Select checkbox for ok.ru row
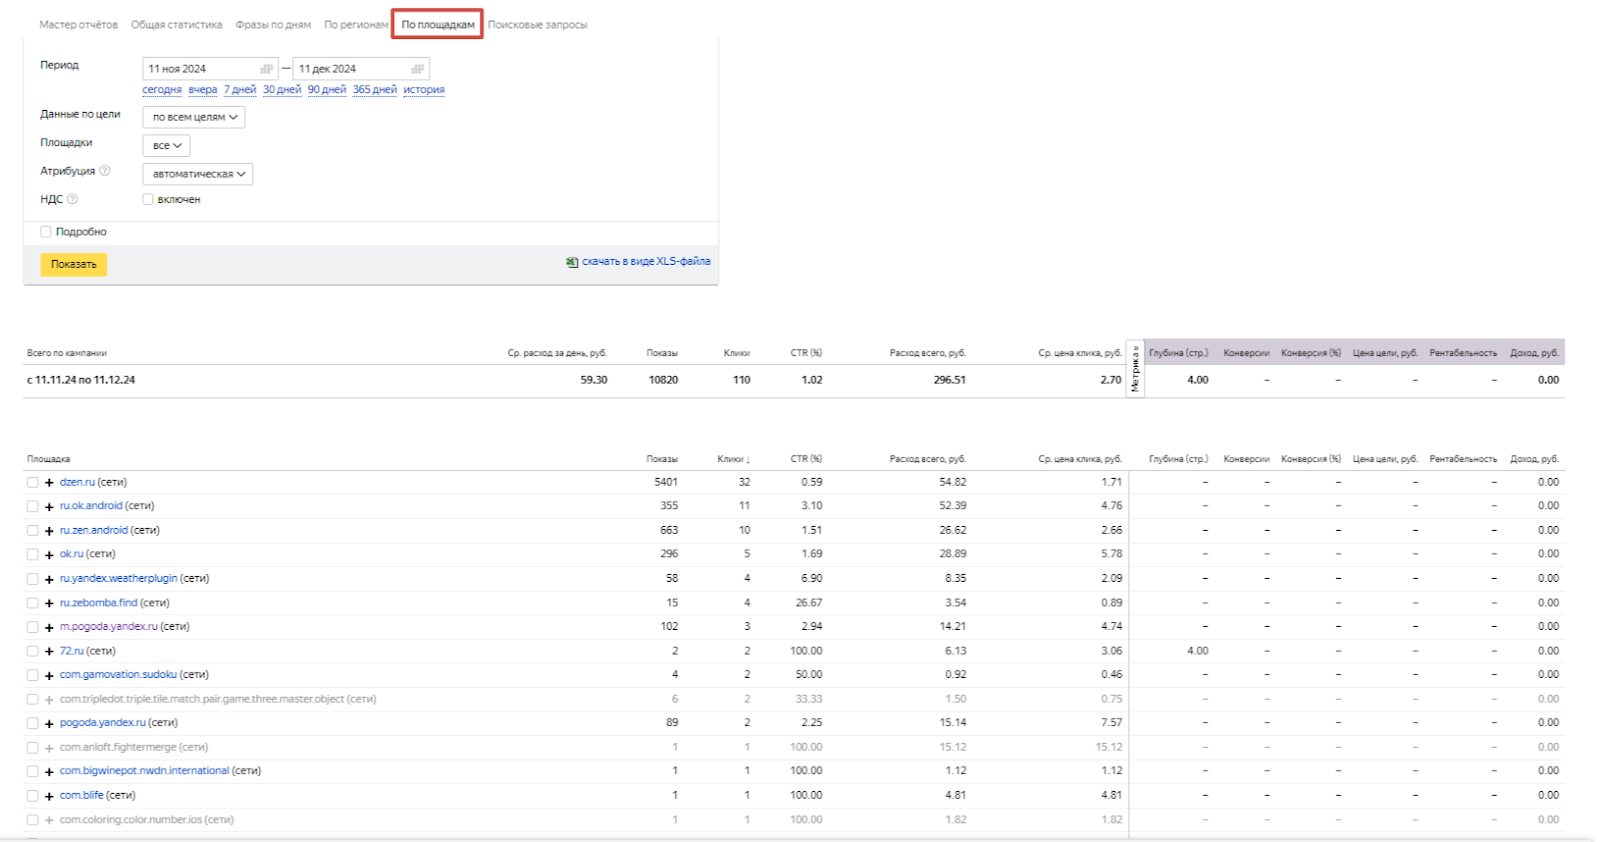Screen dimensions: 1600x842 coord(33,554)
